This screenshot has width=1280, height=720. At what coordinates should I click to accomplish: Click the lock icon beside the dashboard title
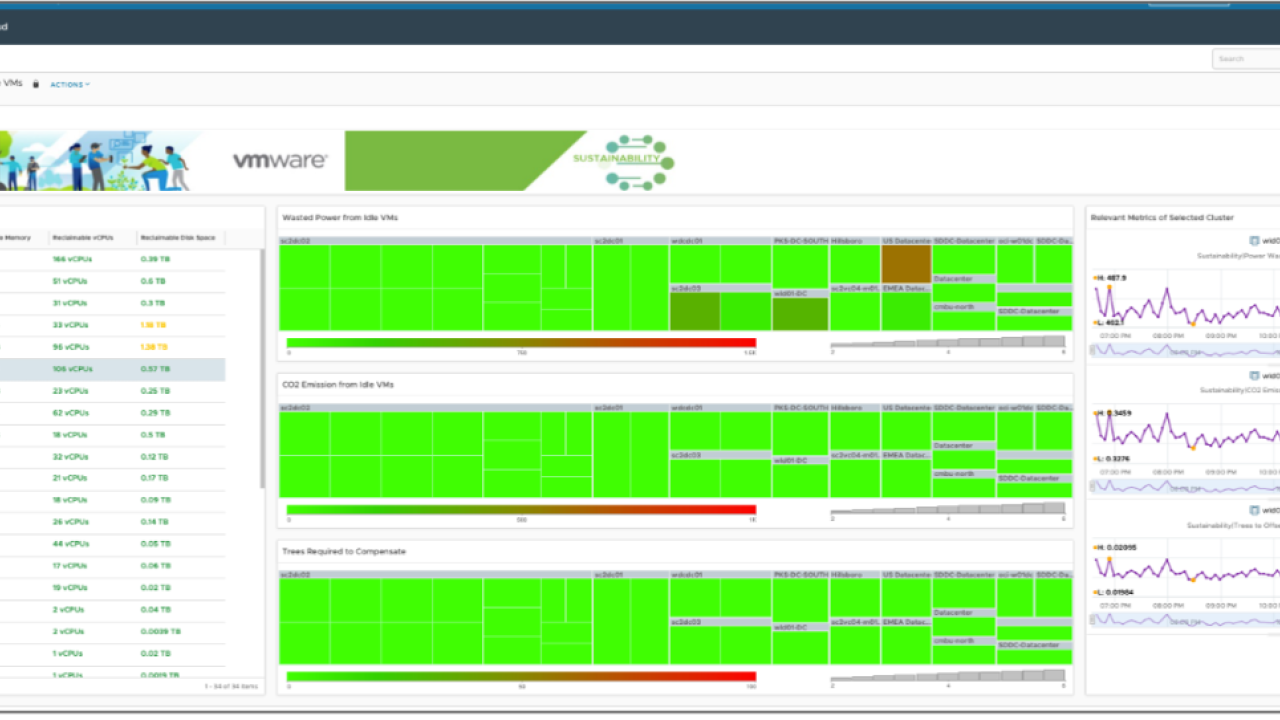point(36,84)
